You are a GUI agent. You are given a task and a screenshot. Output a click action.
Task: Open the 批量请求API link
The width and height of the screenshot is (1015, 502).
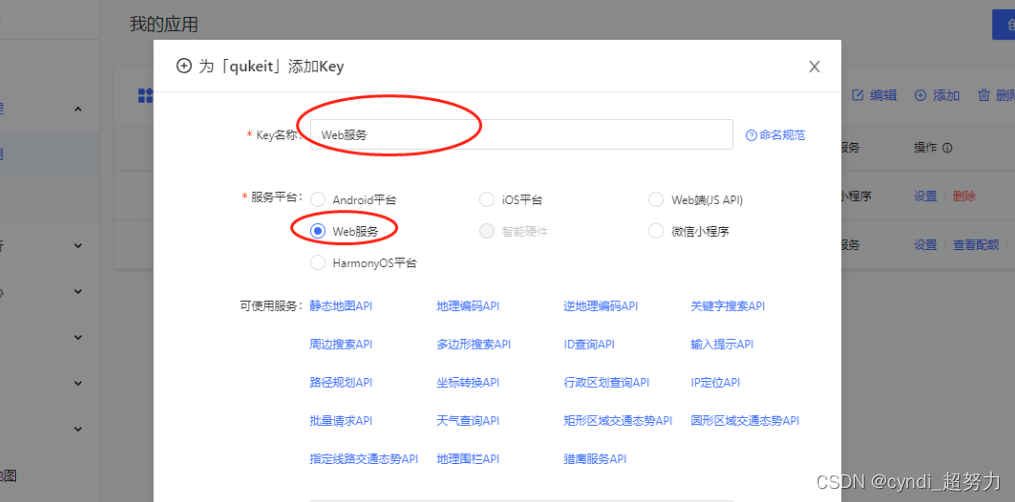point(341,420)
